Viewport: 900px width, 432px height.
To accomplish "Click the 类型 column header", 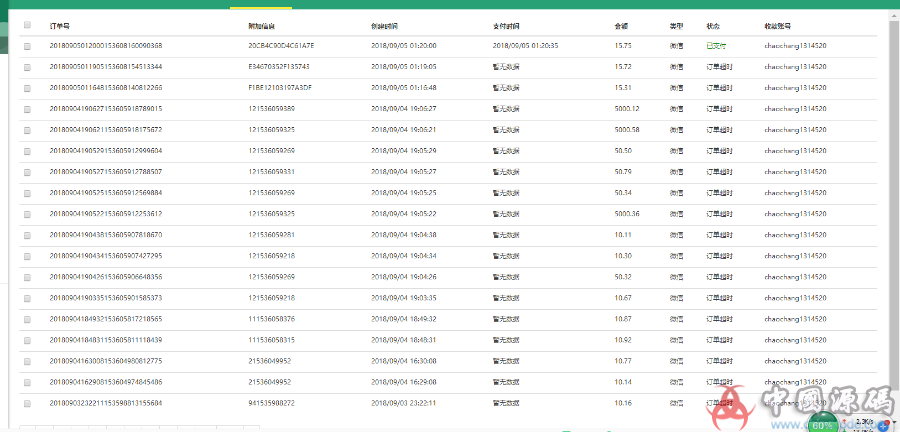I will click(676, 25).
